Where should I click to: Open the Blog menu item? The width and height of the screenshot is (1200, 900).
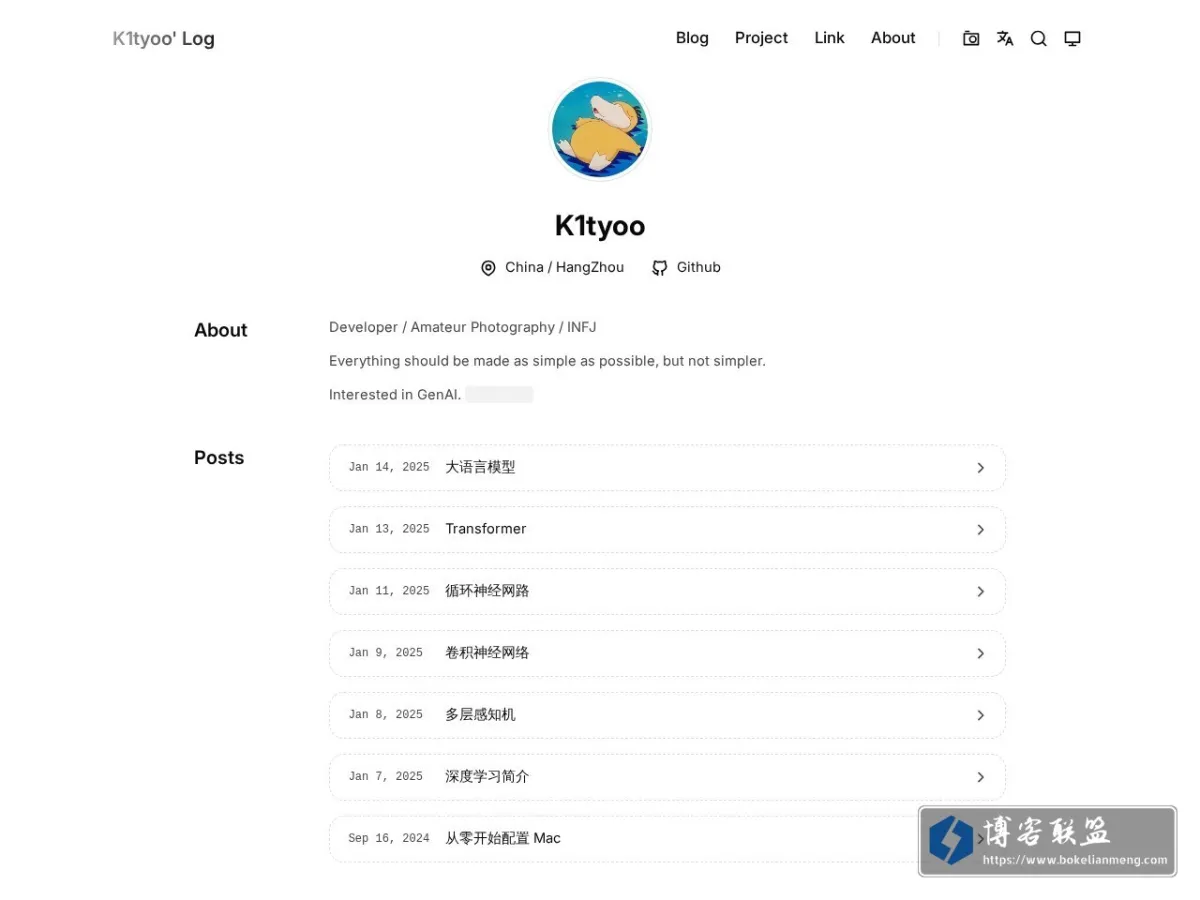692,38
